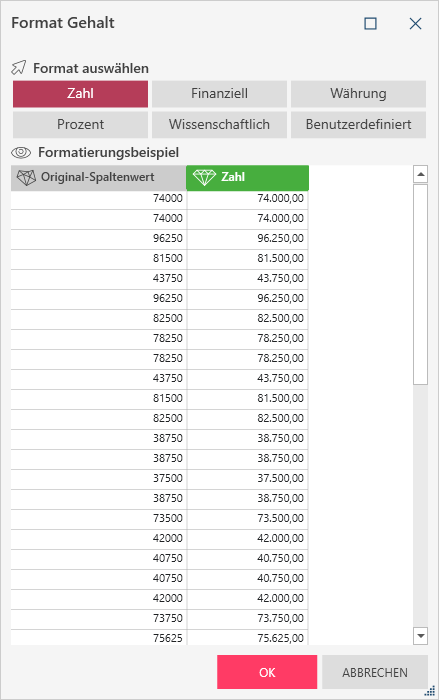Click the diamond icon in green Zahl header
Screen dimensions: 439x700
pos(205,178)
